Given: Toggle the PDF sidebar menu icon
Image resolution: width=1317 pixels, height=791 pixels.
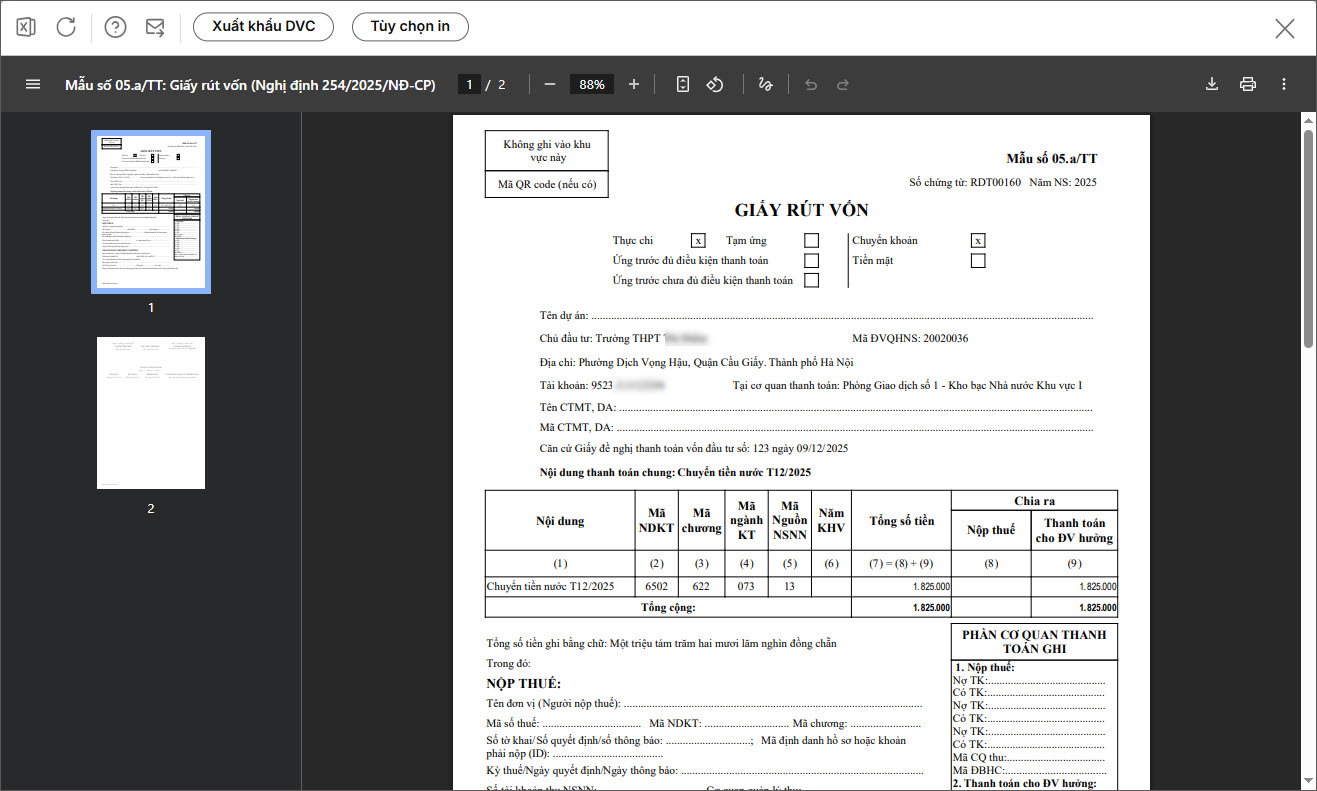Looking at the screenshot, I should (x=33, y=85).
